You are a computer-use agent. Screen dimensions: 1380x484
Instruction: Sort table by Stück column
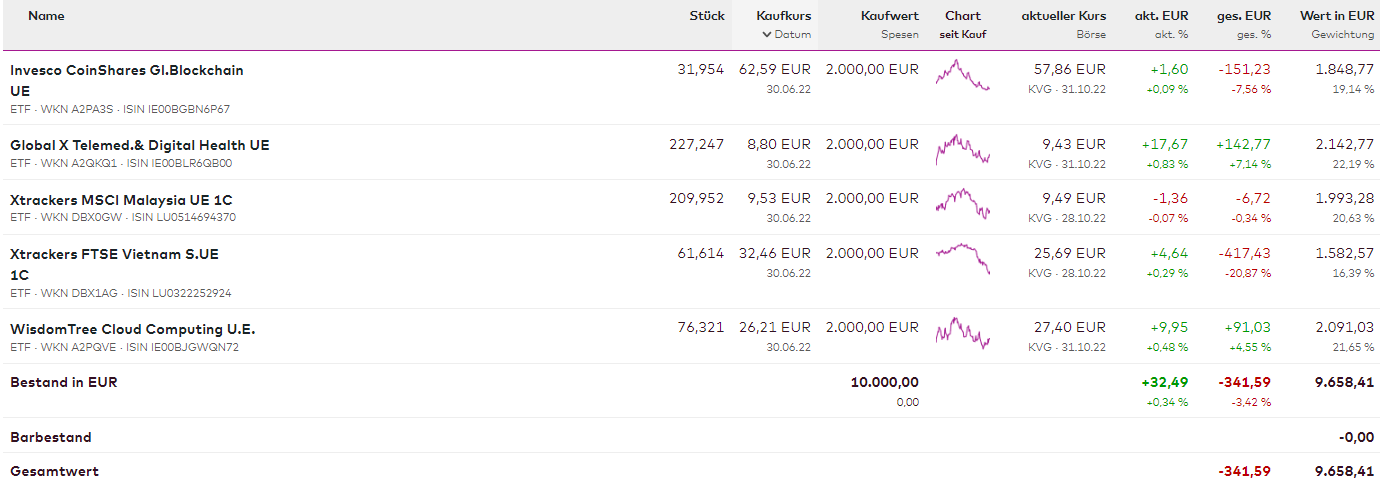coord(706,16)
